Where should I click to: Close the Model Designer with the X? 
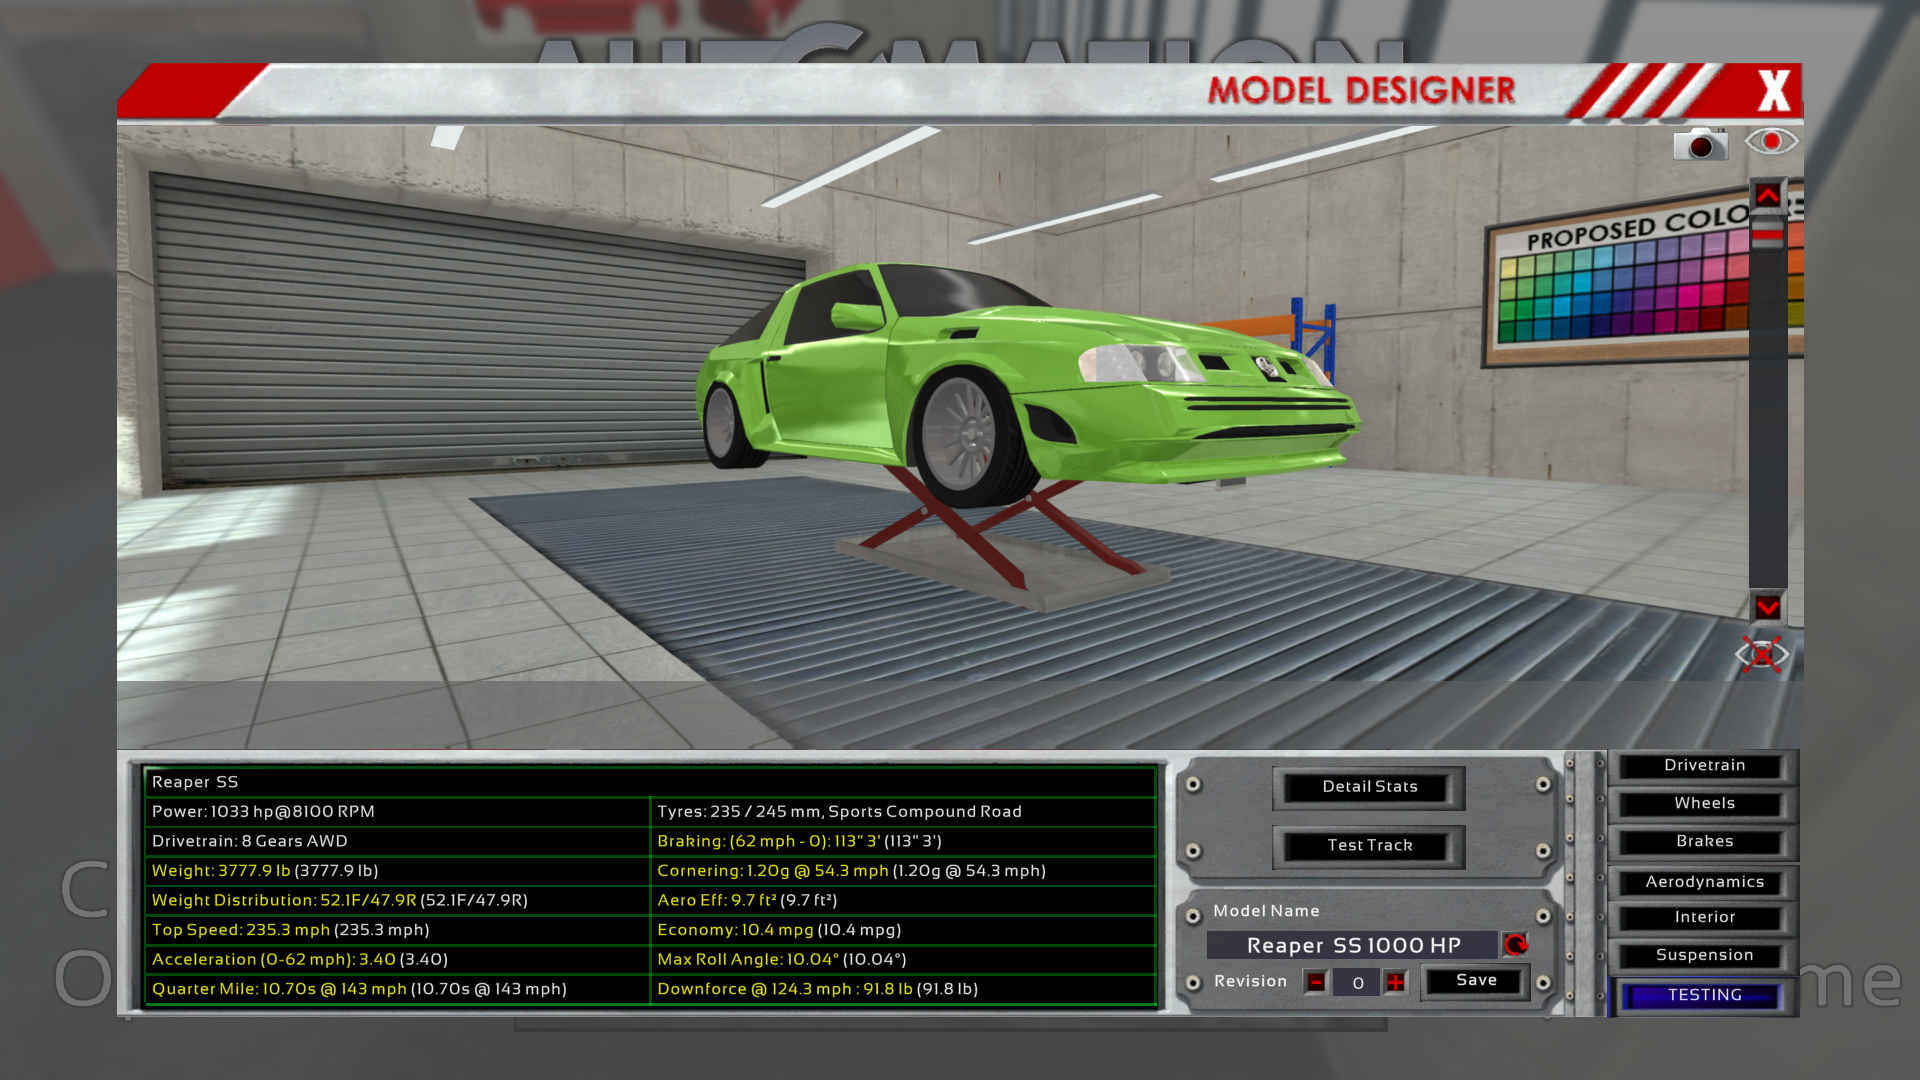(x=1774, y=91)
